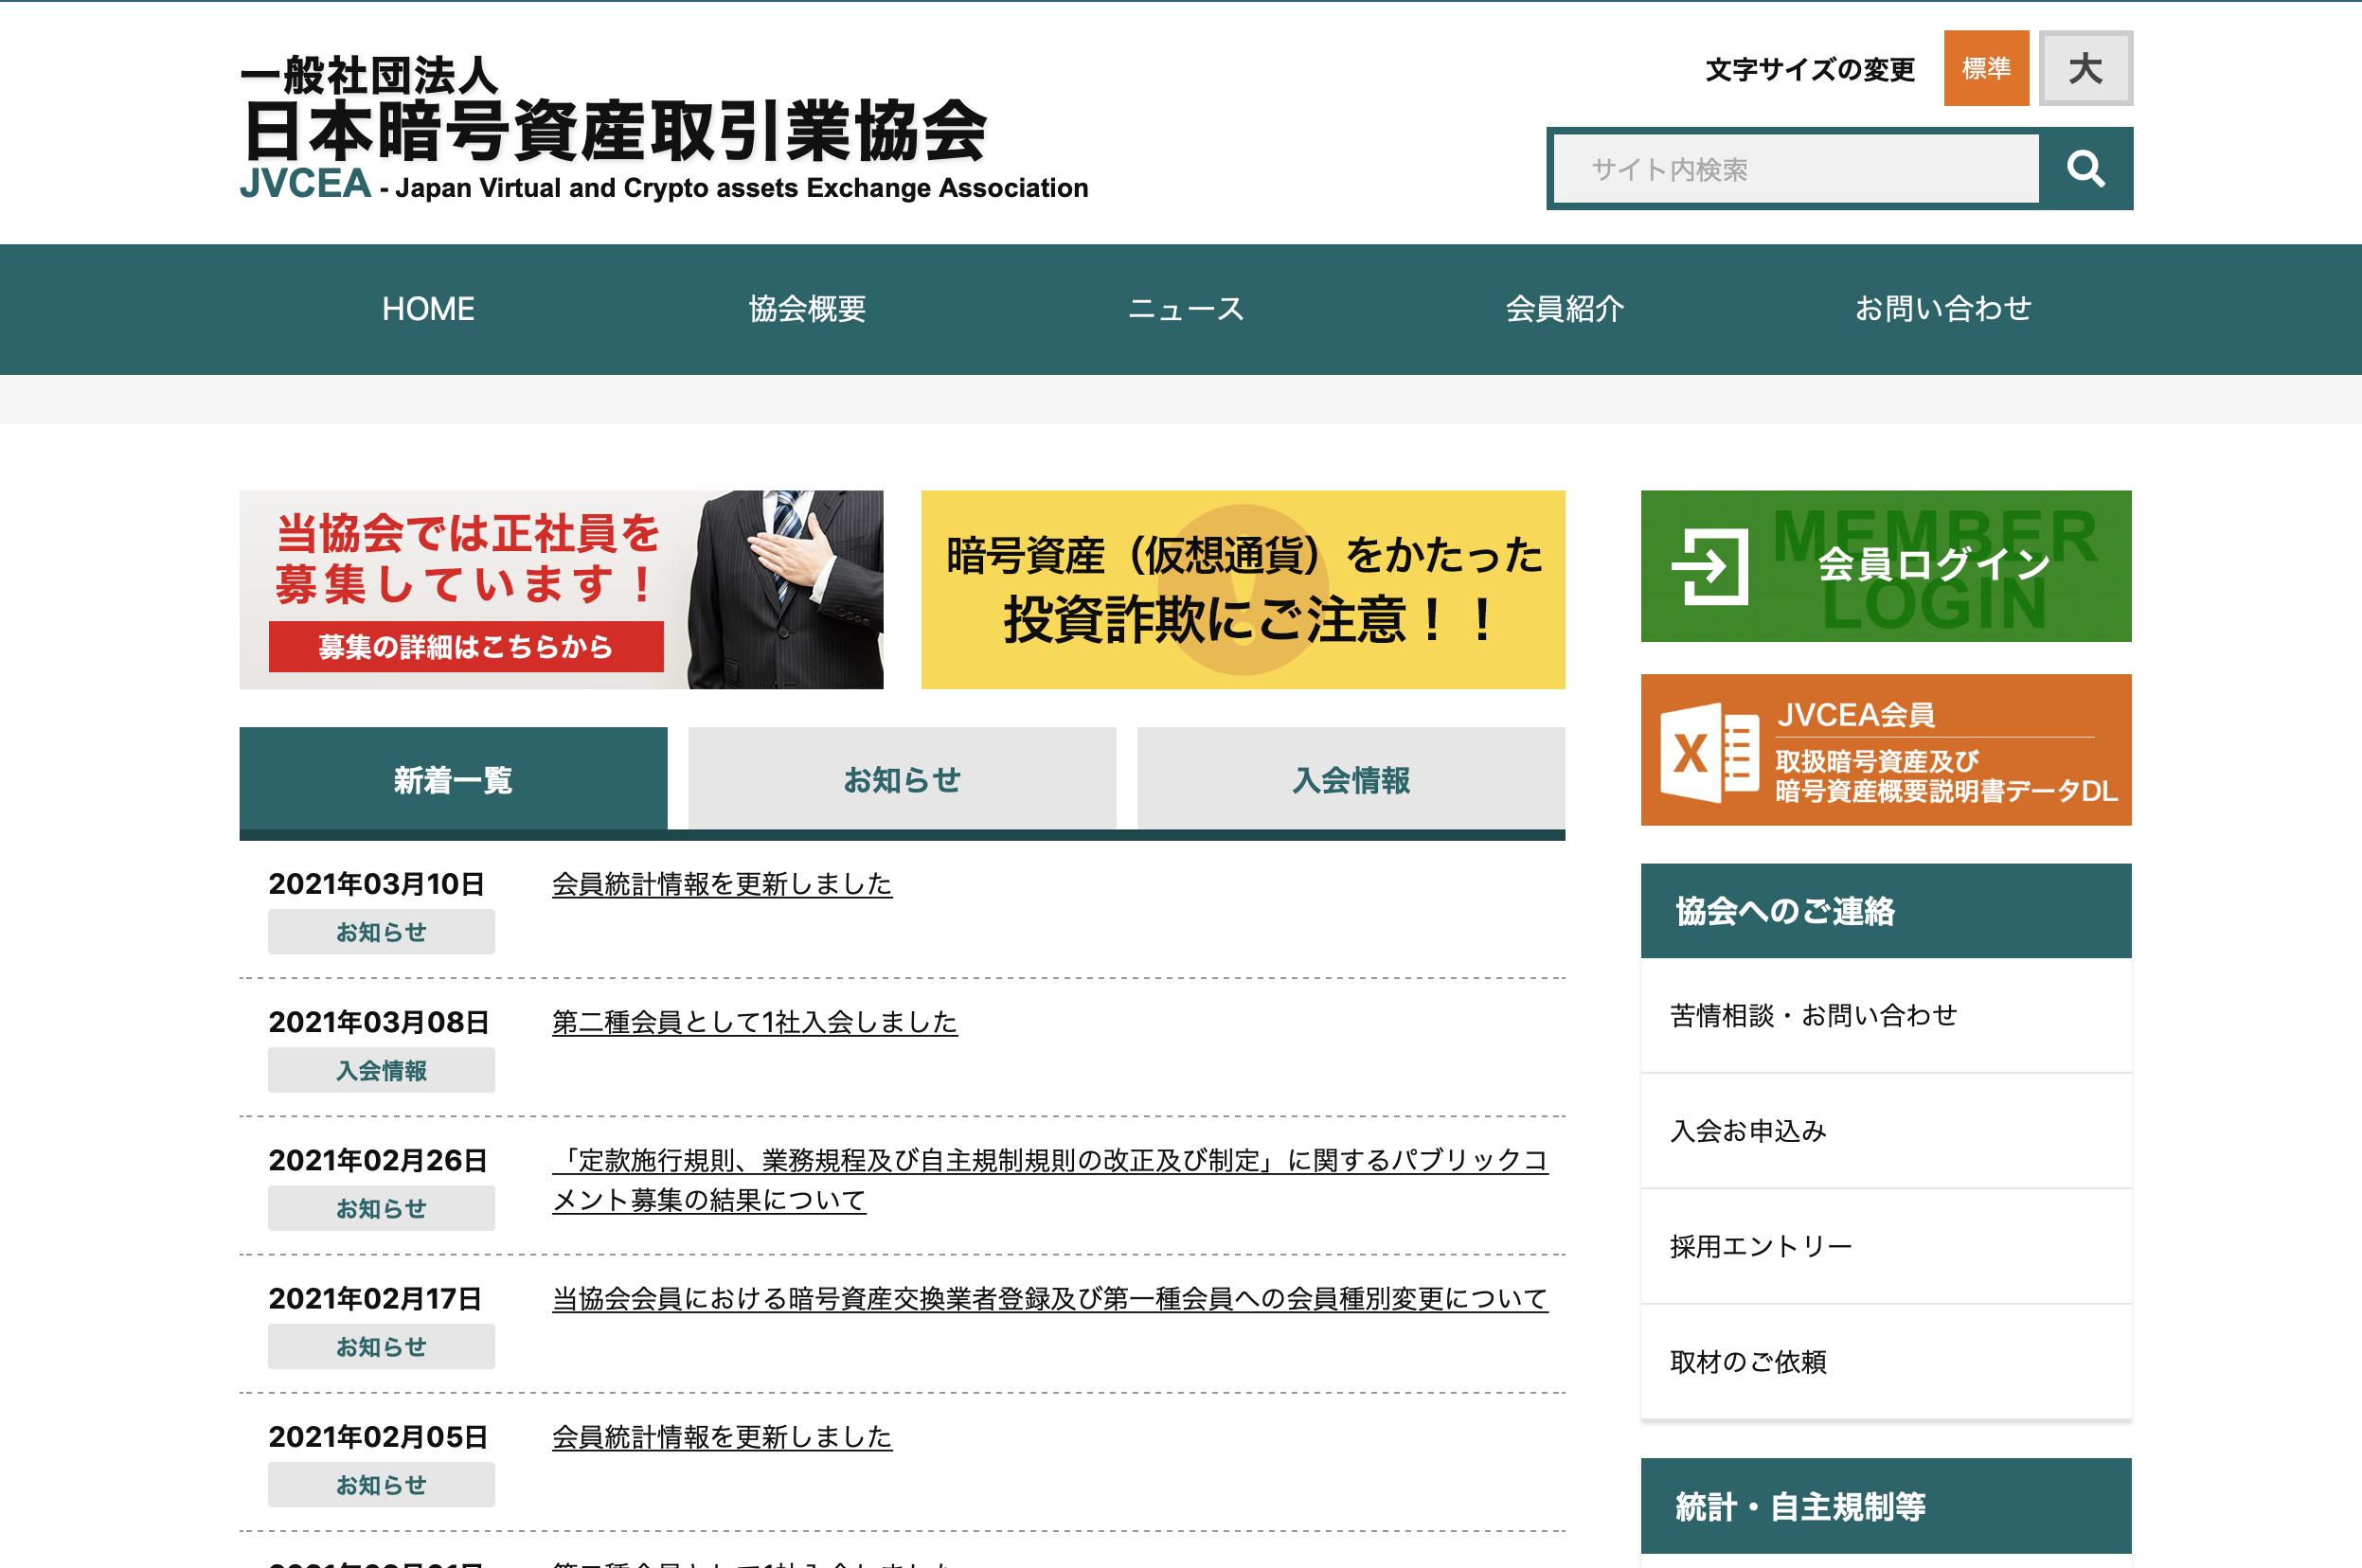
Task: Click the 協会へのご連絡 section header
Action: [1886, 911]
